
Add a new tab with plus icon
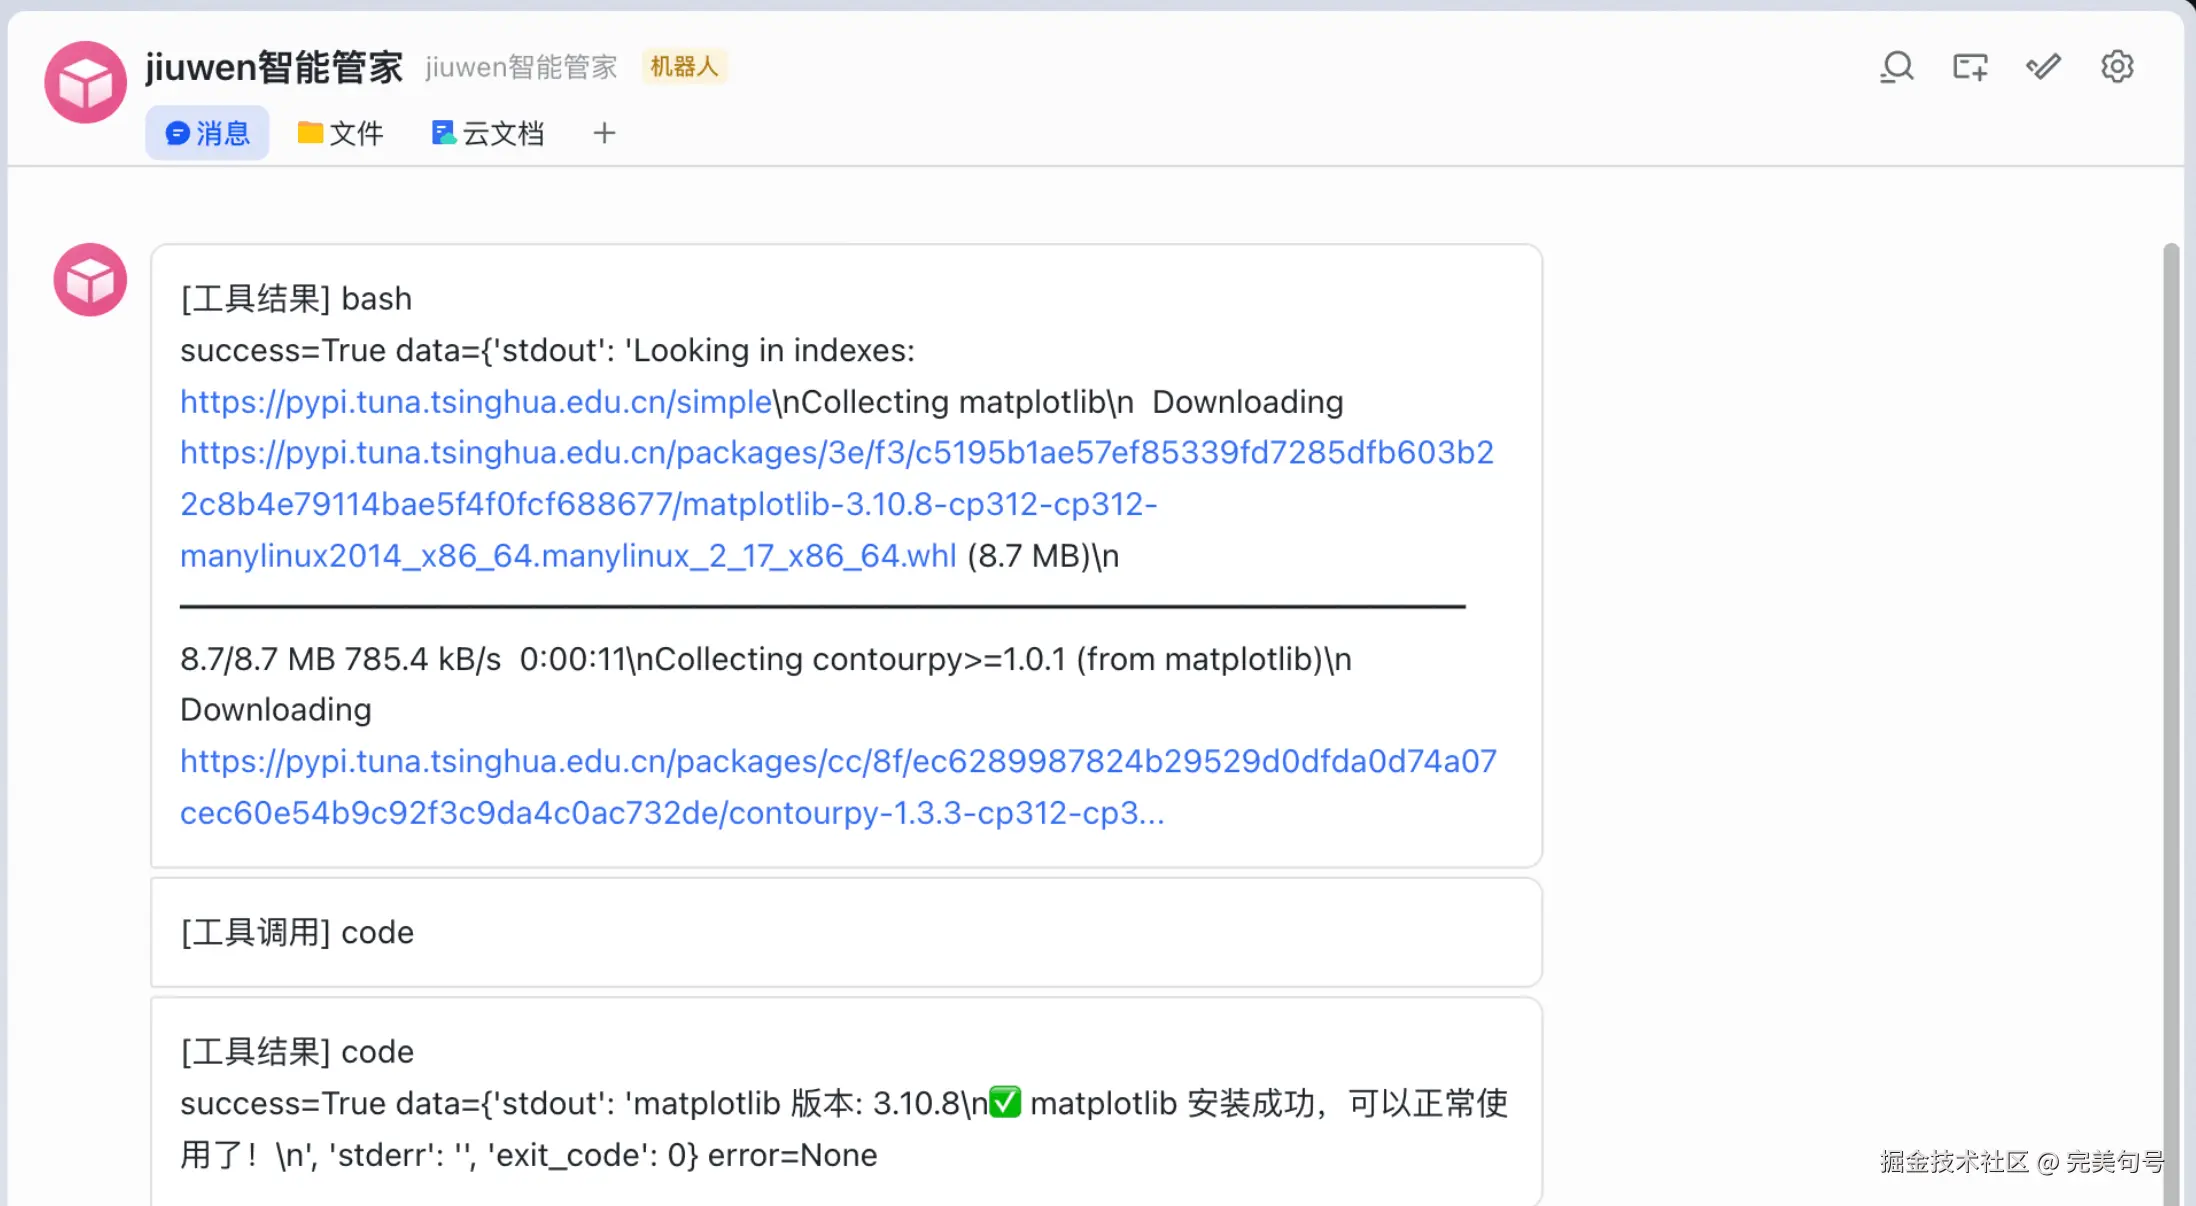tap(604, 133)
